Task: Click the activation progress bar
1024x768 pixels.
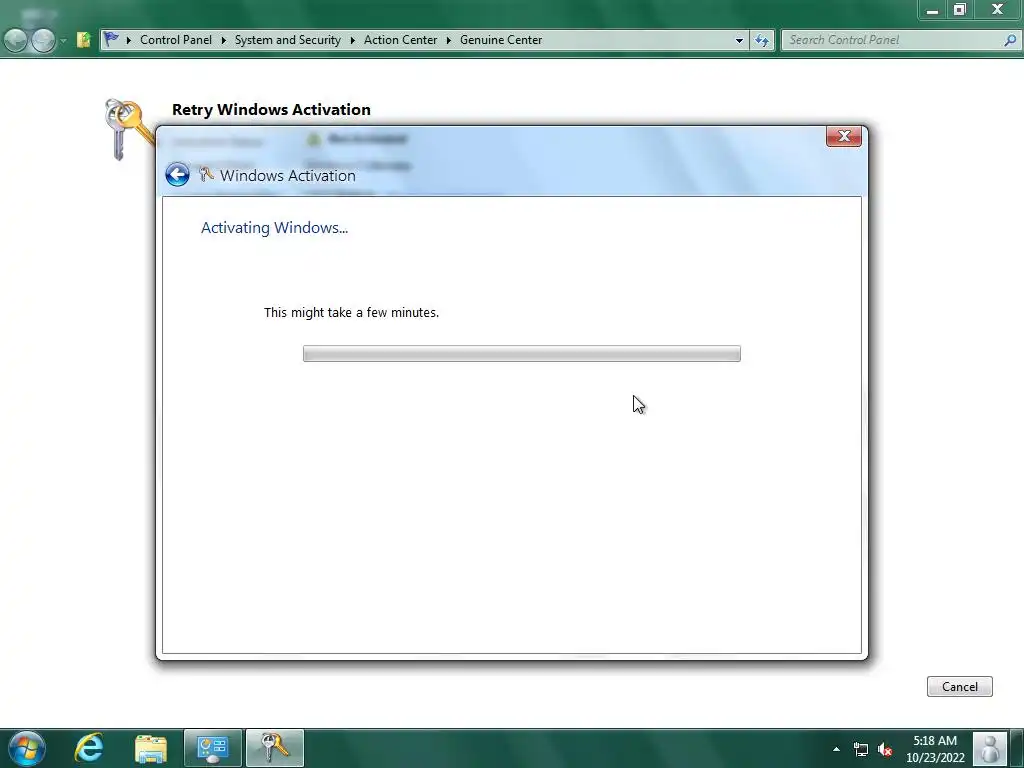Action: click(521, 353)
